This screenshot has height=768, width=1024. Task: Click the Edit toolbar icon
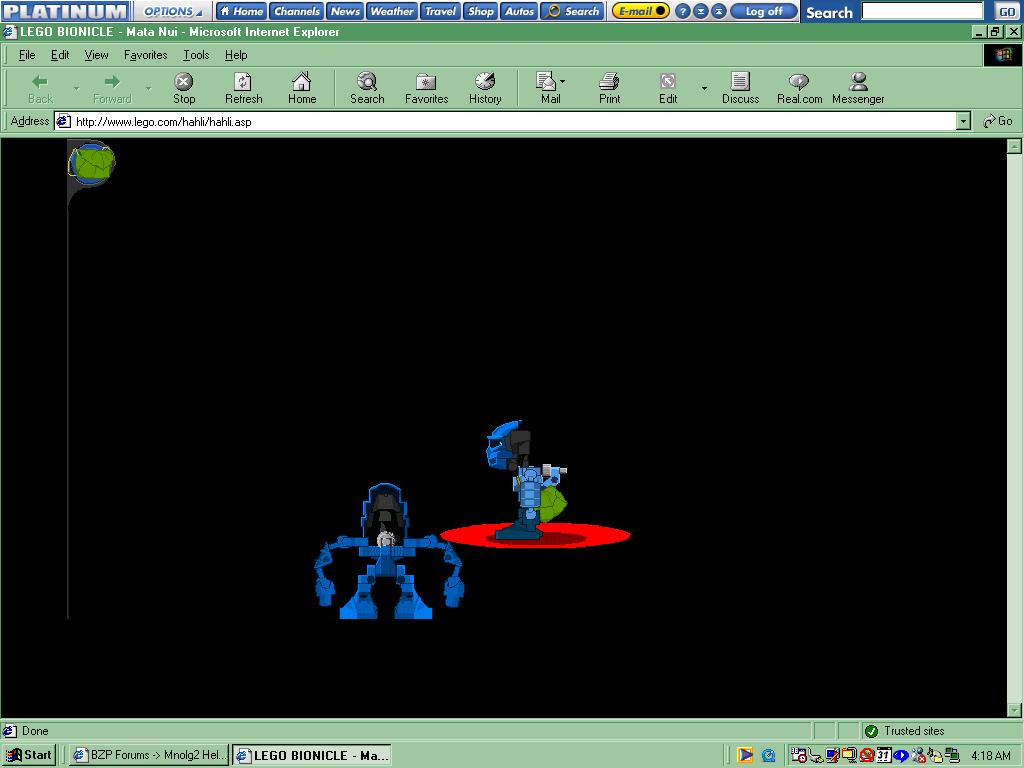point(668,88)
